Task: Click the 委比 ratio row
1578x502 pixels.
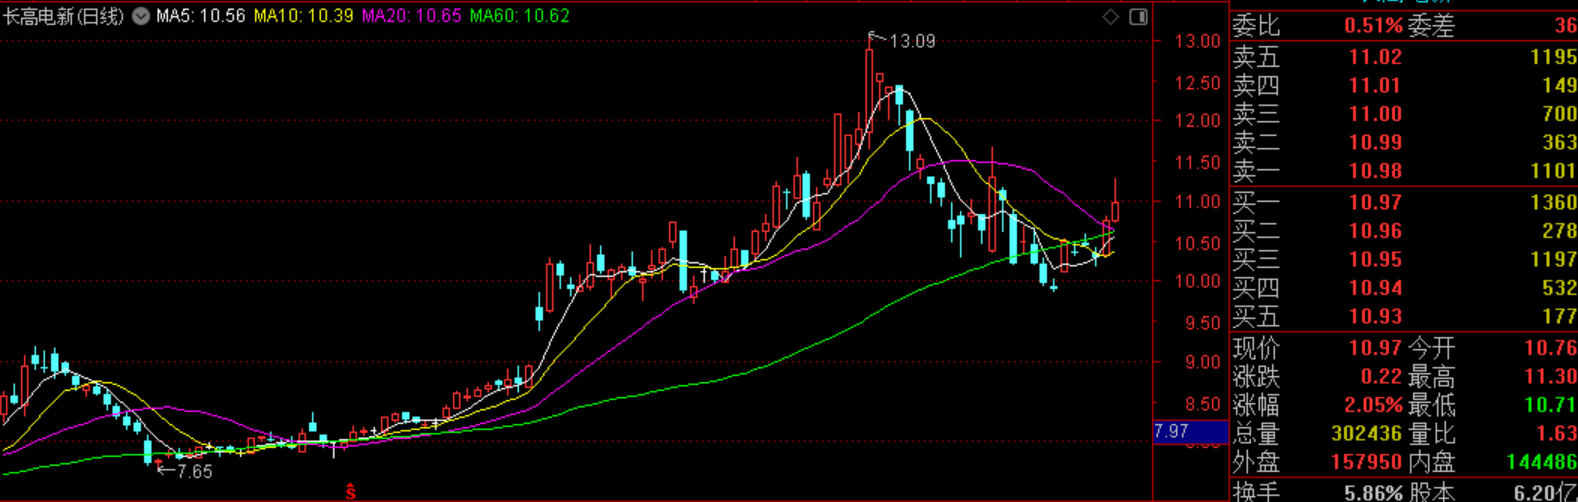Action: tap(1403, 26)
